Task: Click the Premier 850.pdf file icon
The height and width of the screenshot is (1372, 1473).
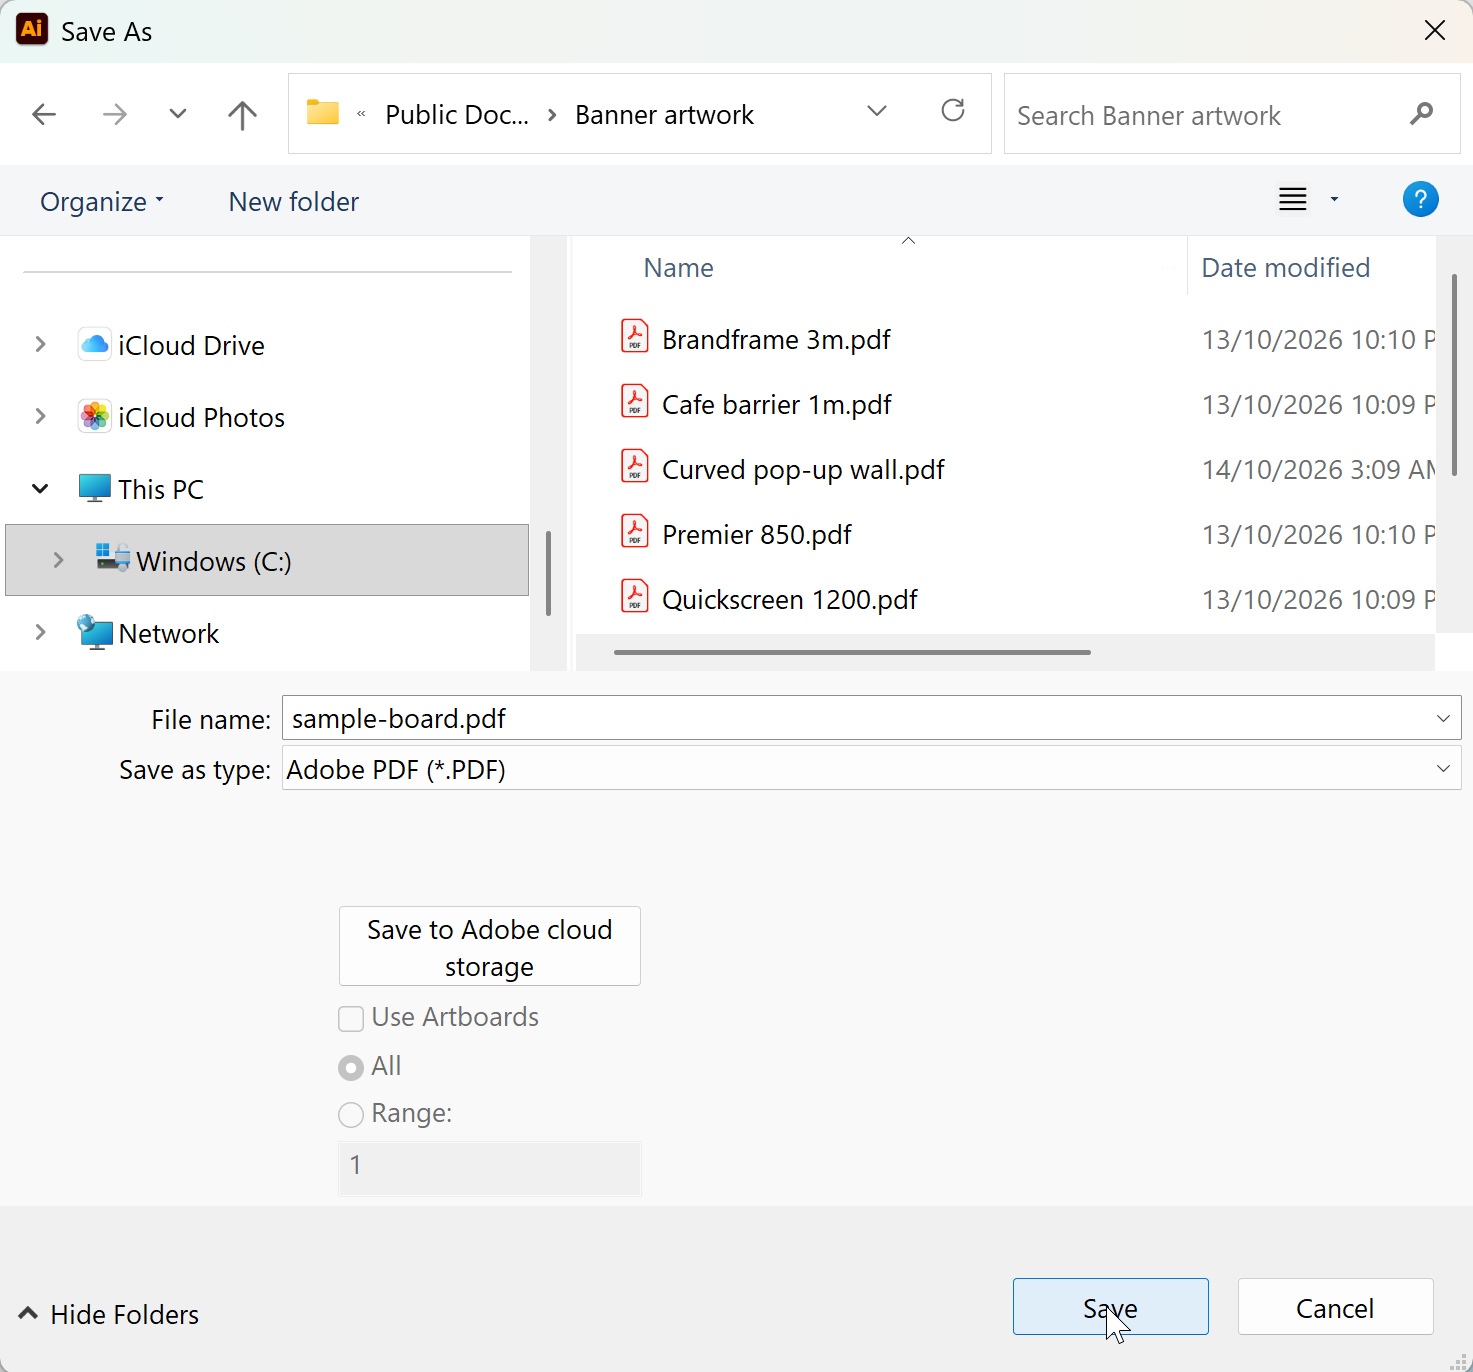Action: pyautogui.click(x=635, y=532)
